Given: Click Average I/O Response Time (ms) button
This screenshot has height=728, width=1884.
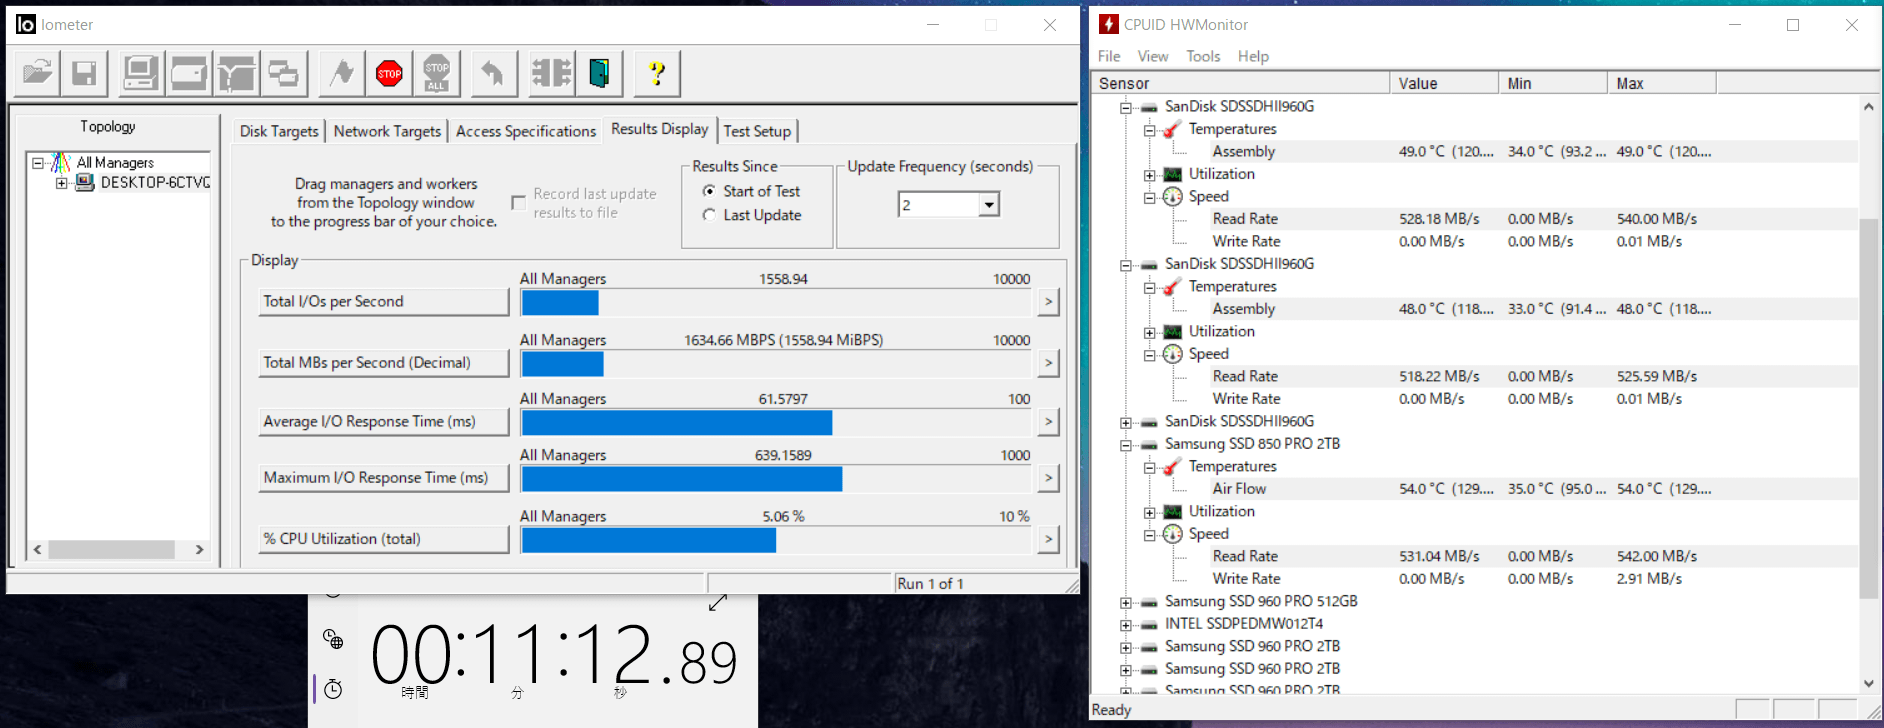Looking at the screenshot, I should (384, 422).
